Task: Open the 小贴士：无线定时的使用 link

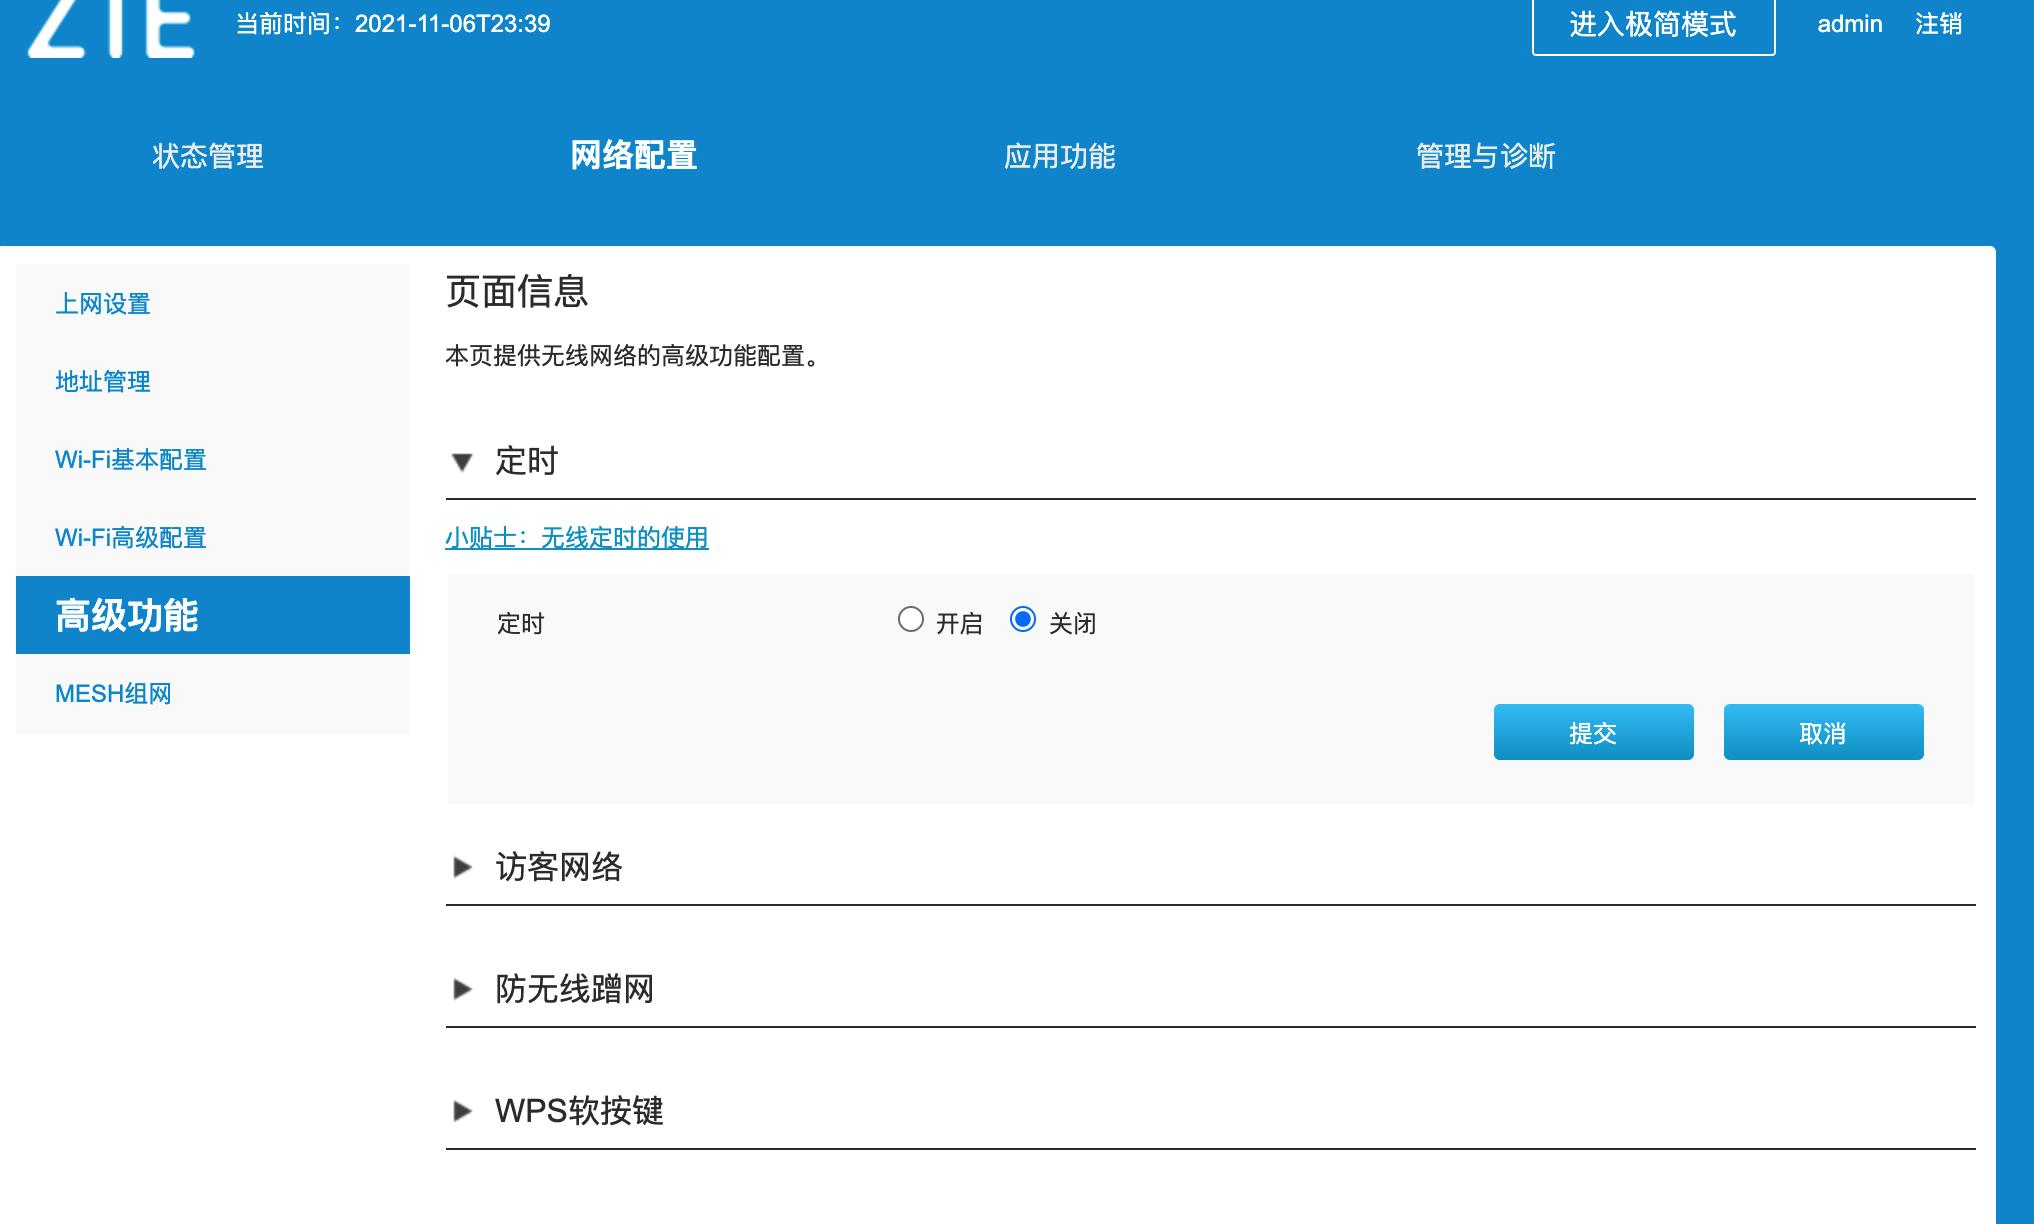Action: pos(576,537)
